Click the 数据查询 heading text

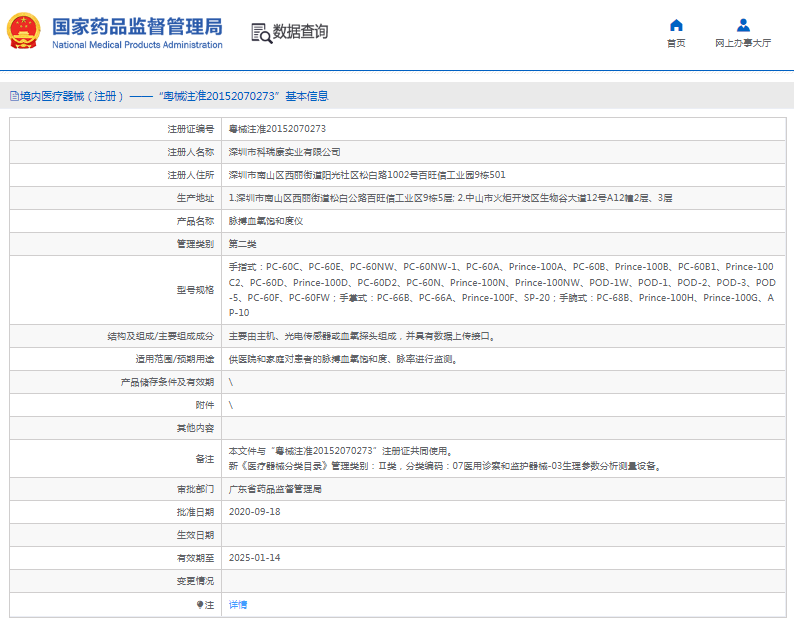point(300,32)
